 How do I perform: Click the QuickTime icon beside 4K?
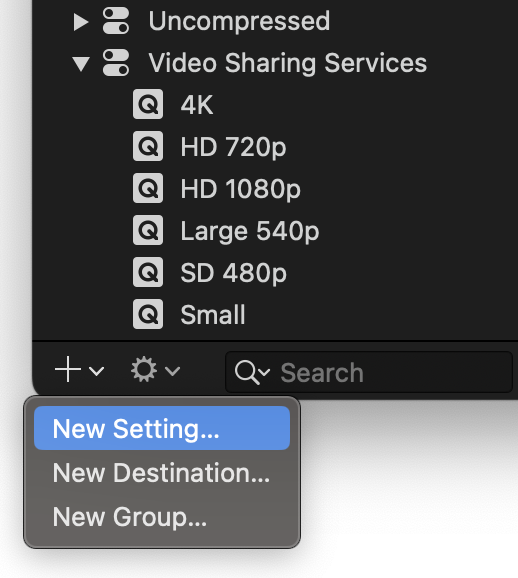[148, 104]
